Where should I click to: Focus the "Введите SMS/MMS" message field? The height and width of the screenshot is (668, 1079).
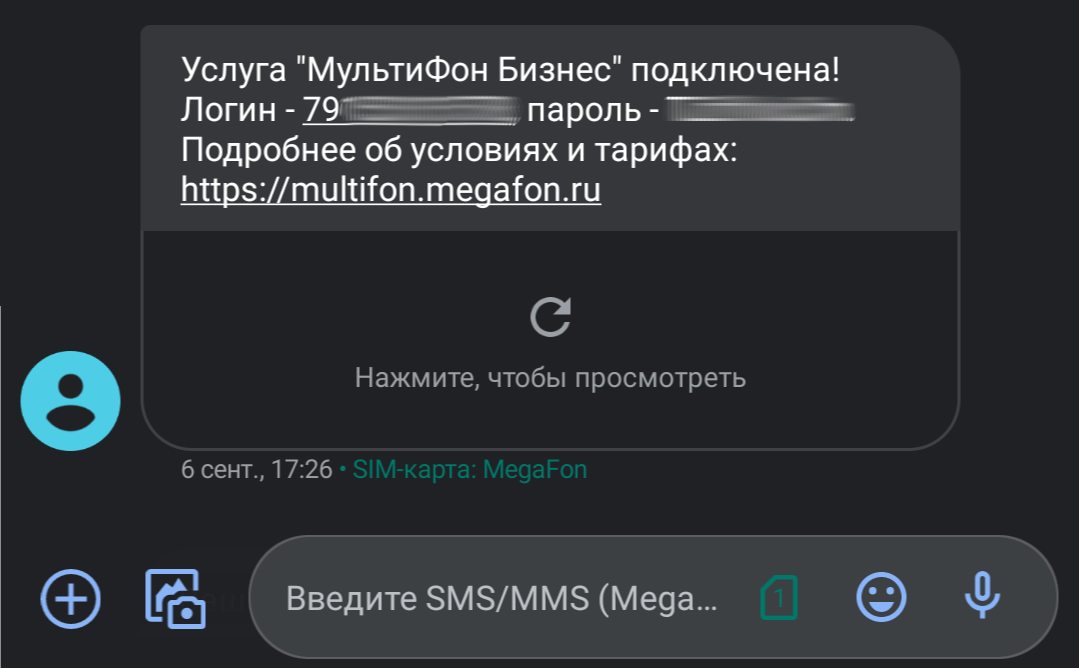point(500,598)
